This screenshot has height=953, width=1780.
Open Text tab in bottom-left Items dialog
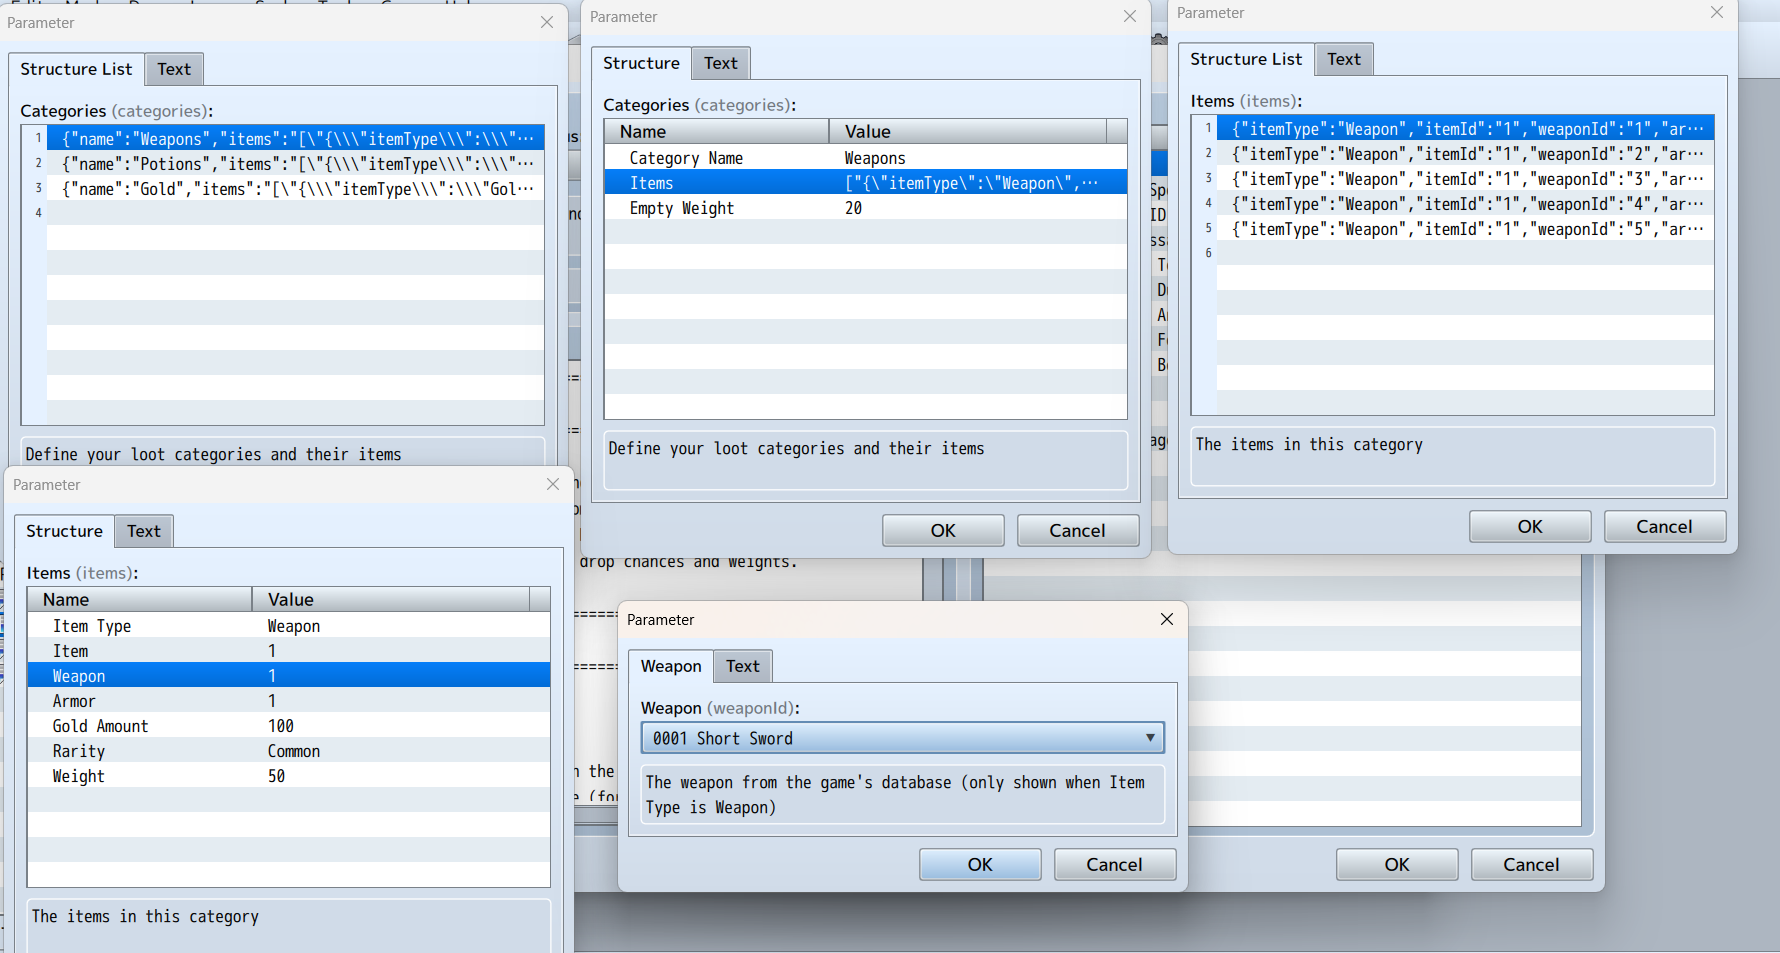tap(144, 531)
